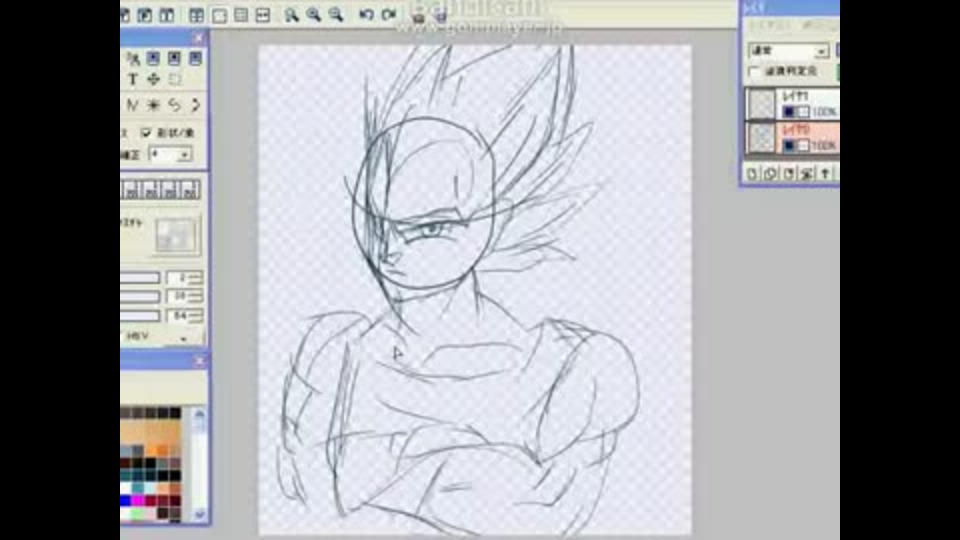Image resolution: width=960 pixels, height=540 pixels.
Task: Click the middle blue square tool icon in top tool row
Action: [174, 58]
